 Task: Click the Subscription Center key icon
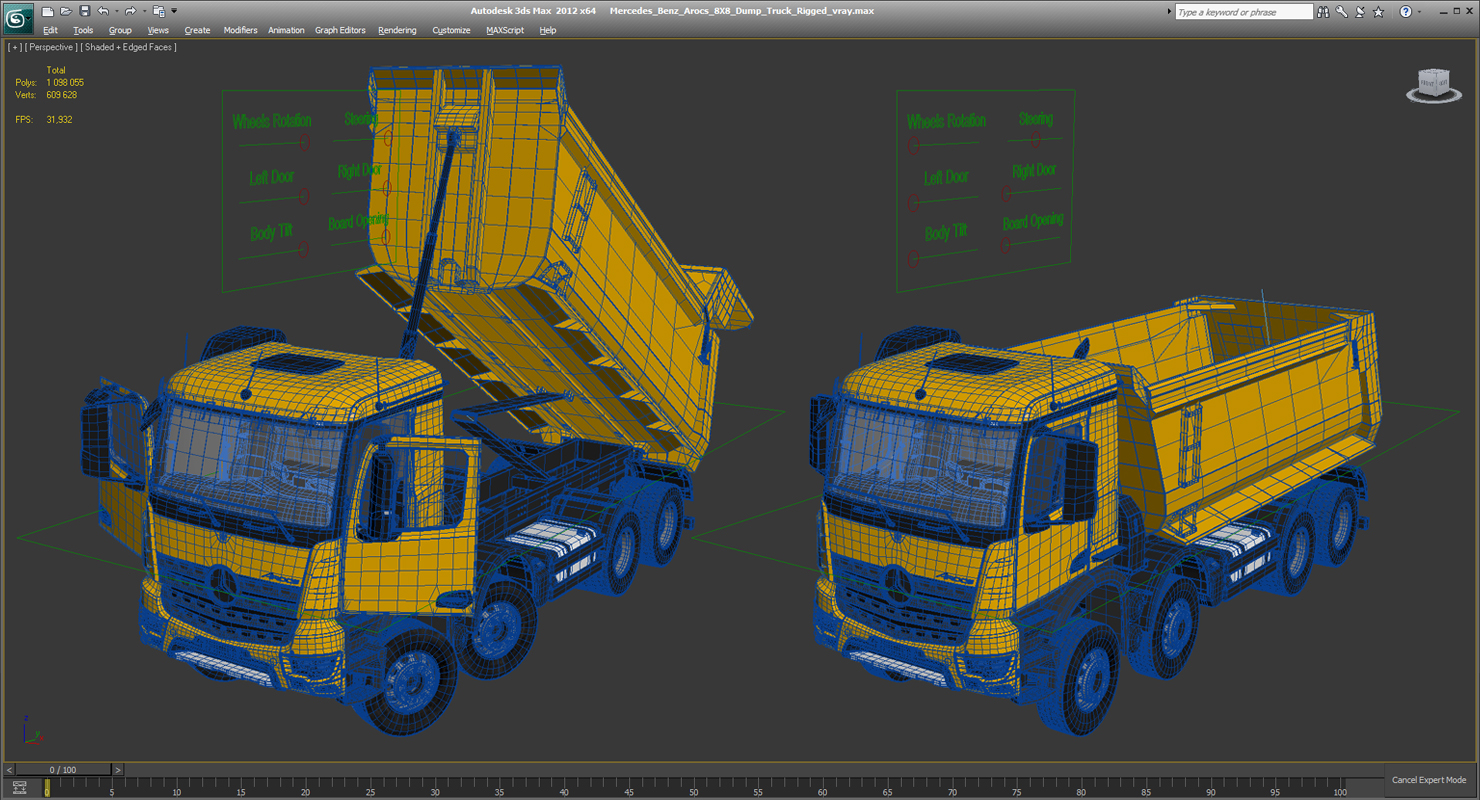[x=1342, y=12]
